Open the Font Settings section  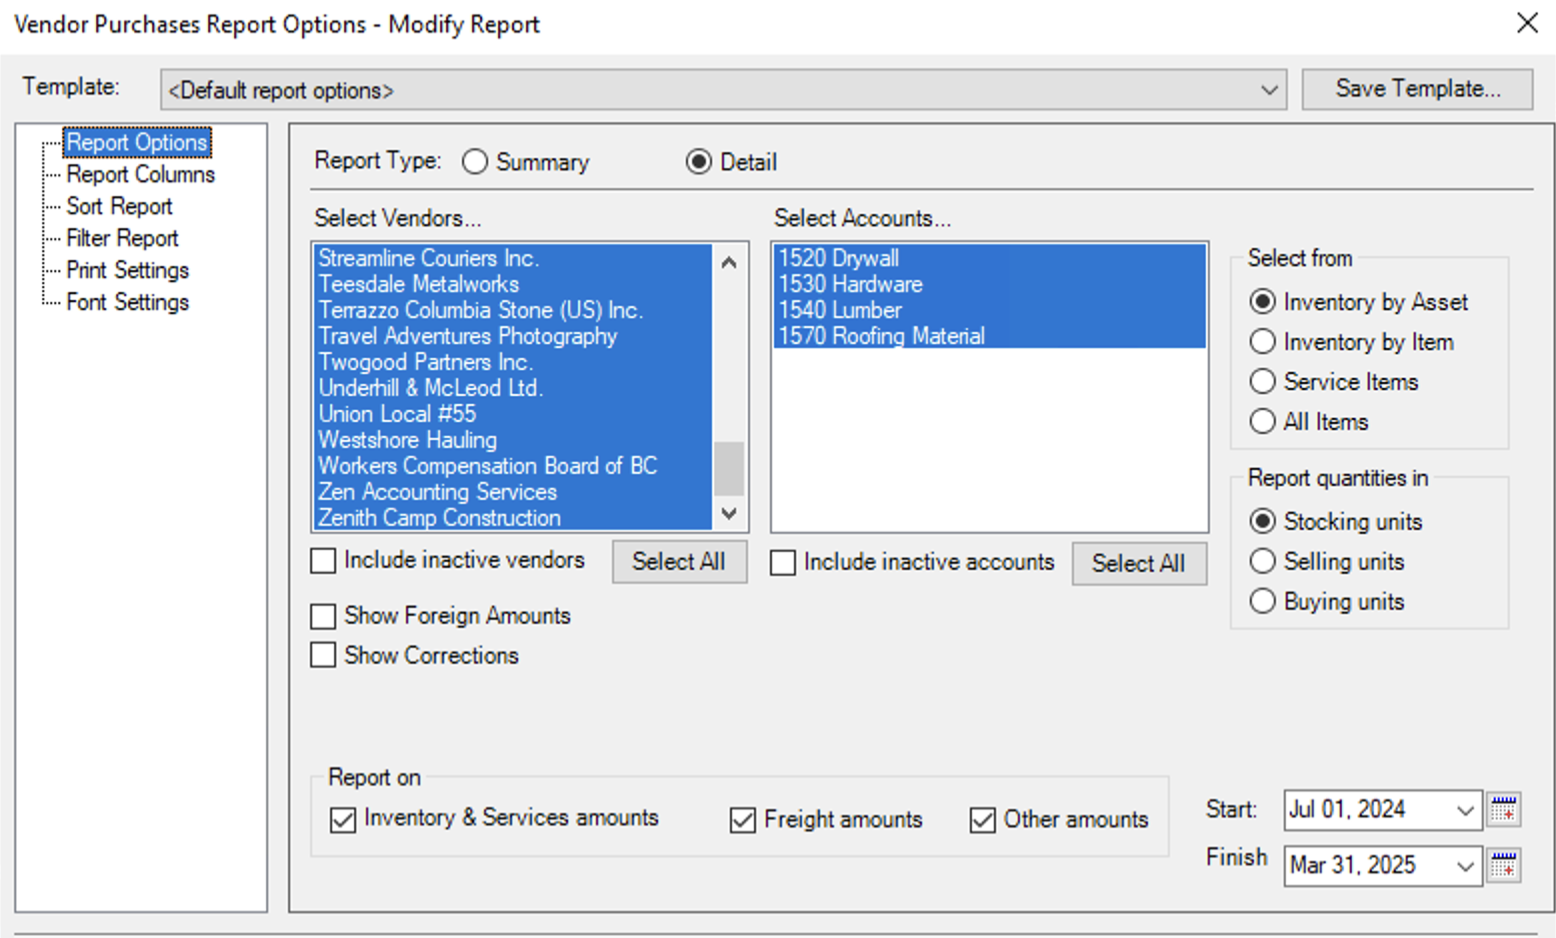click(127, 301)
